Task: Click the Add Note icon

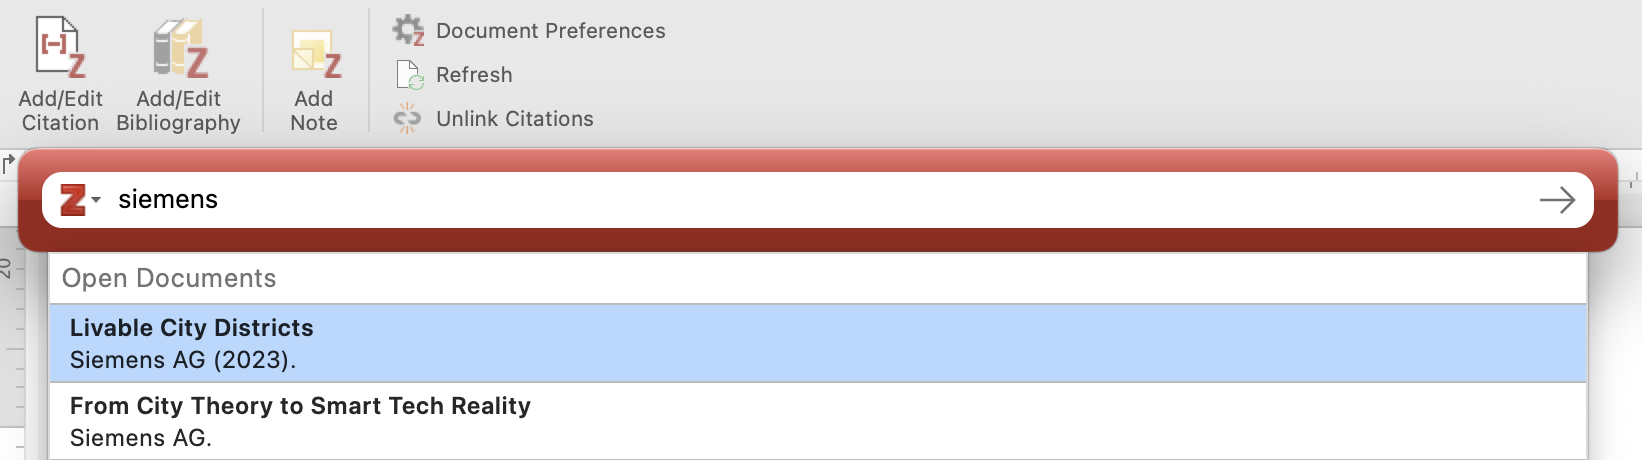Action: (x=315, y=53)
